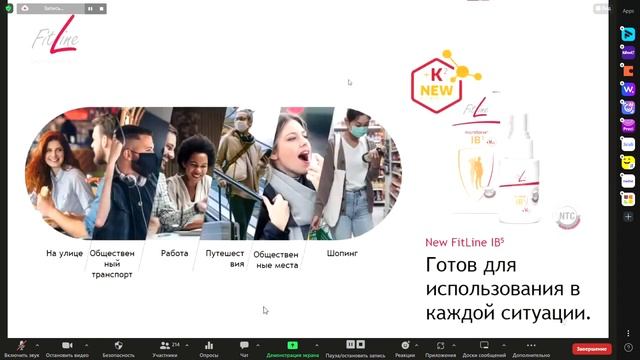Open the yellow smiley face app
The image size is (640, 360).
[628, 163]
